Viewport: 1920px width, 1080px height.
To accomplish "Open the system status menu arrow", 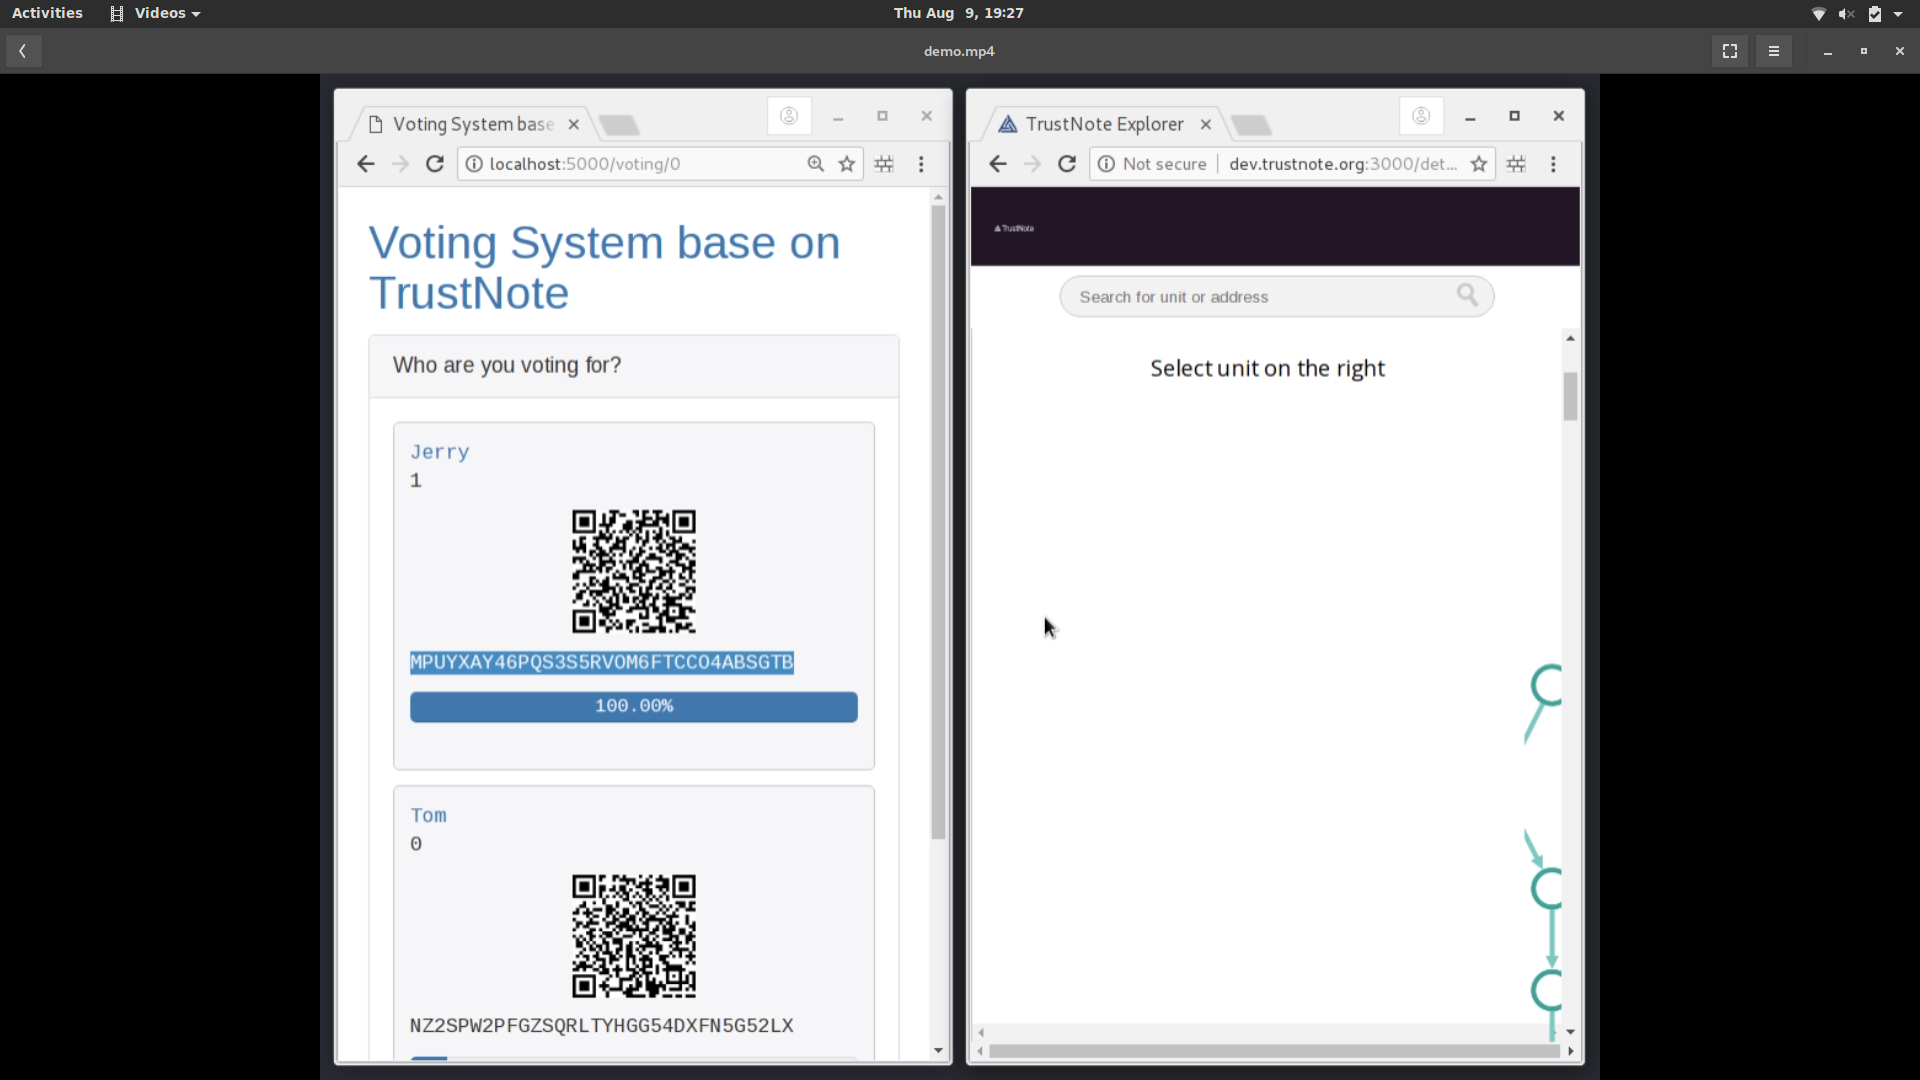I will point(1898,14).
